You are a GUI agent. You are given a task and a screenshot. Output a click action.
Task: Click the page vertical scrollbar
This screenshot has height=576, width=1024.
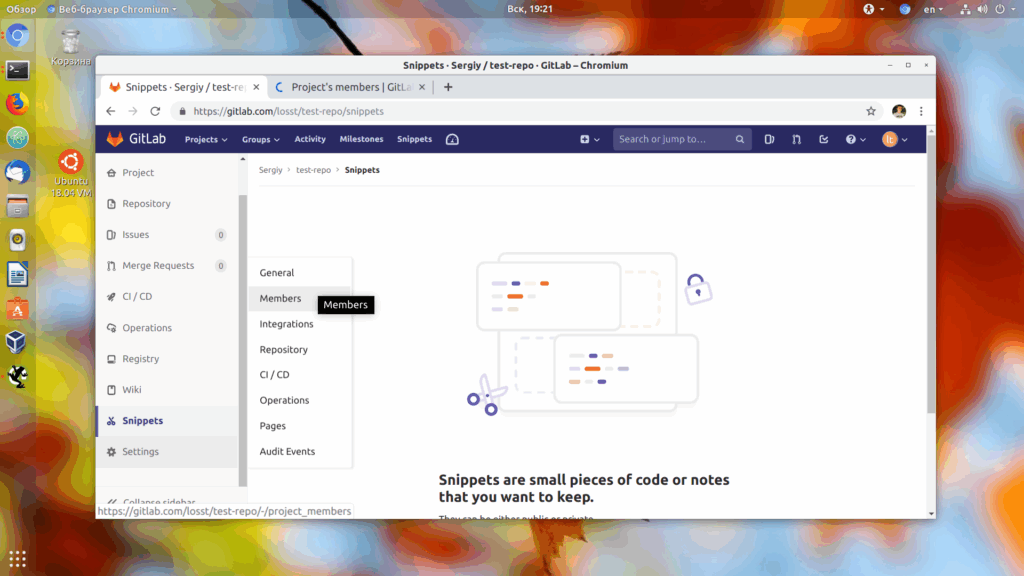(931, 274)
